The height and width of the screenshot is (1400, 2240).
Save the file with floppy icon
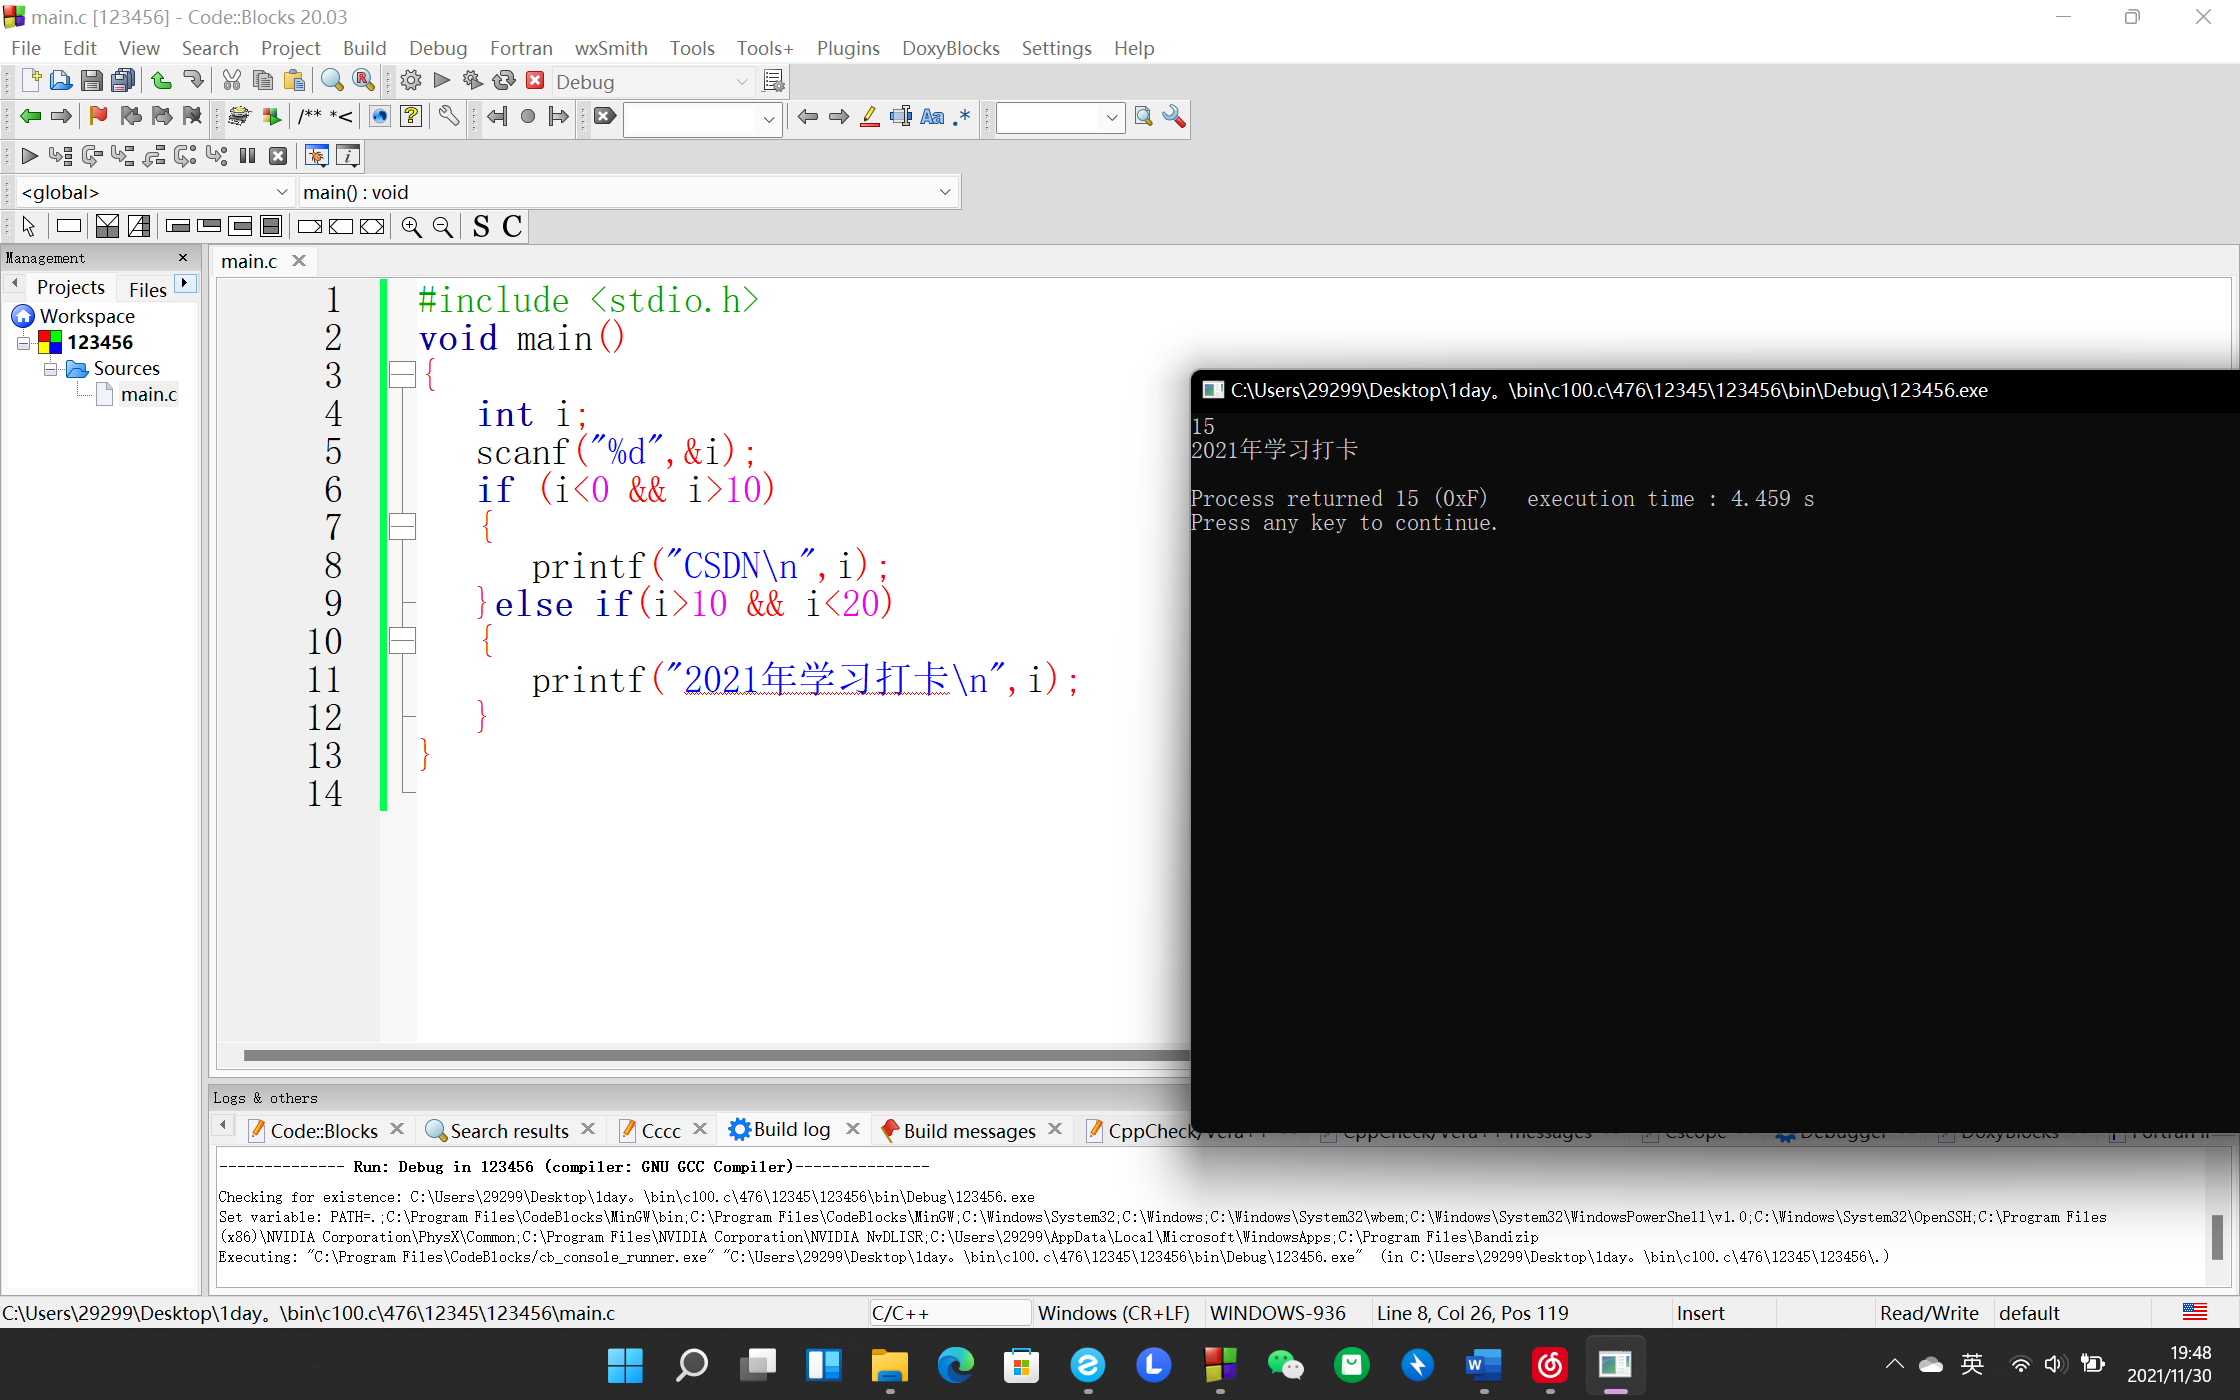[x=91, y=81]
